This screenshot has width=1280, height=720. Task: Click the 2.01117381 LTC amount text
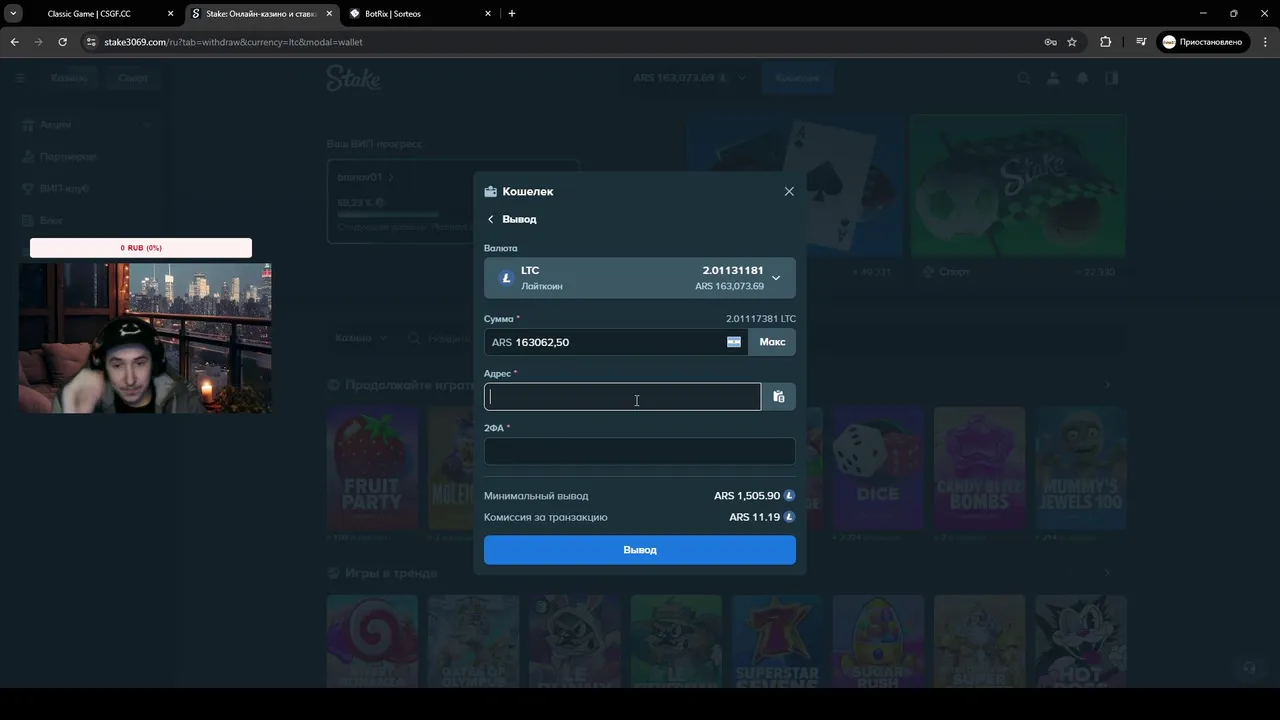tap(761, 319)
